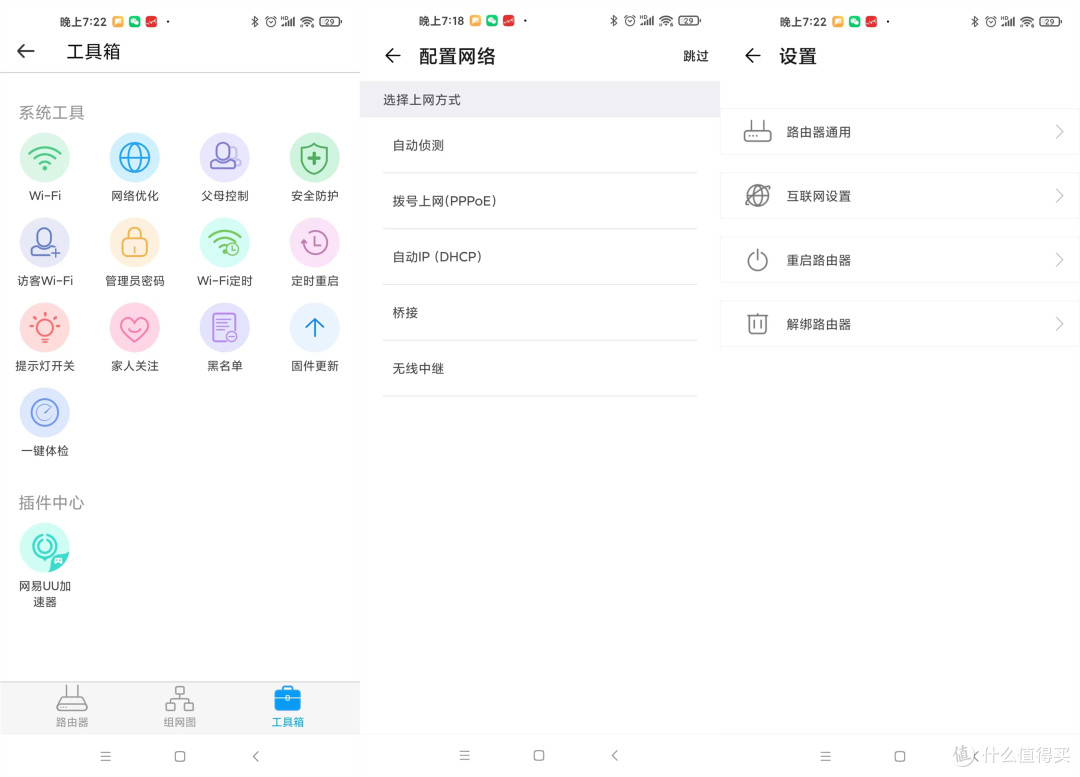Switch to the 路由器 bottom tab

pos(72,706)
